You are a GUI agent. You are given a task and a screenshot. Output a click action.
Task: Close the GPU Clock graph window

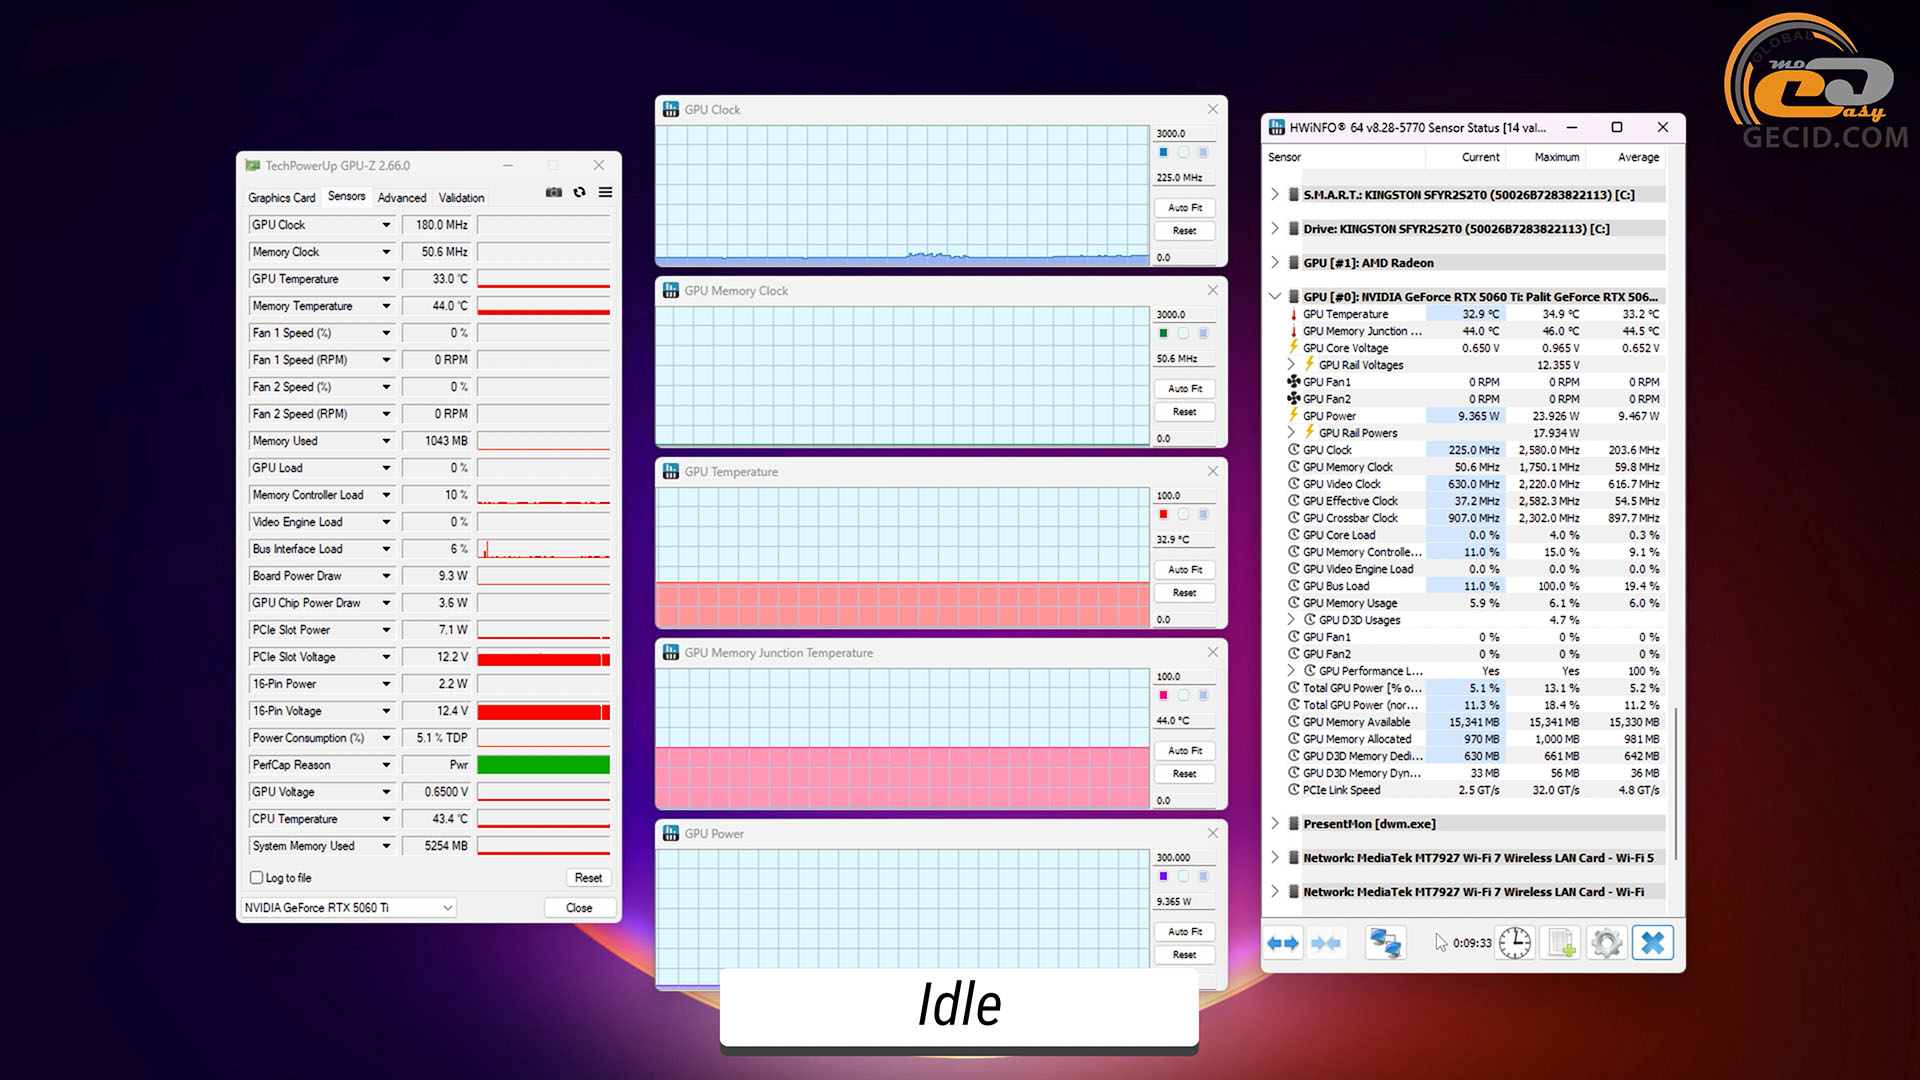1213,109
